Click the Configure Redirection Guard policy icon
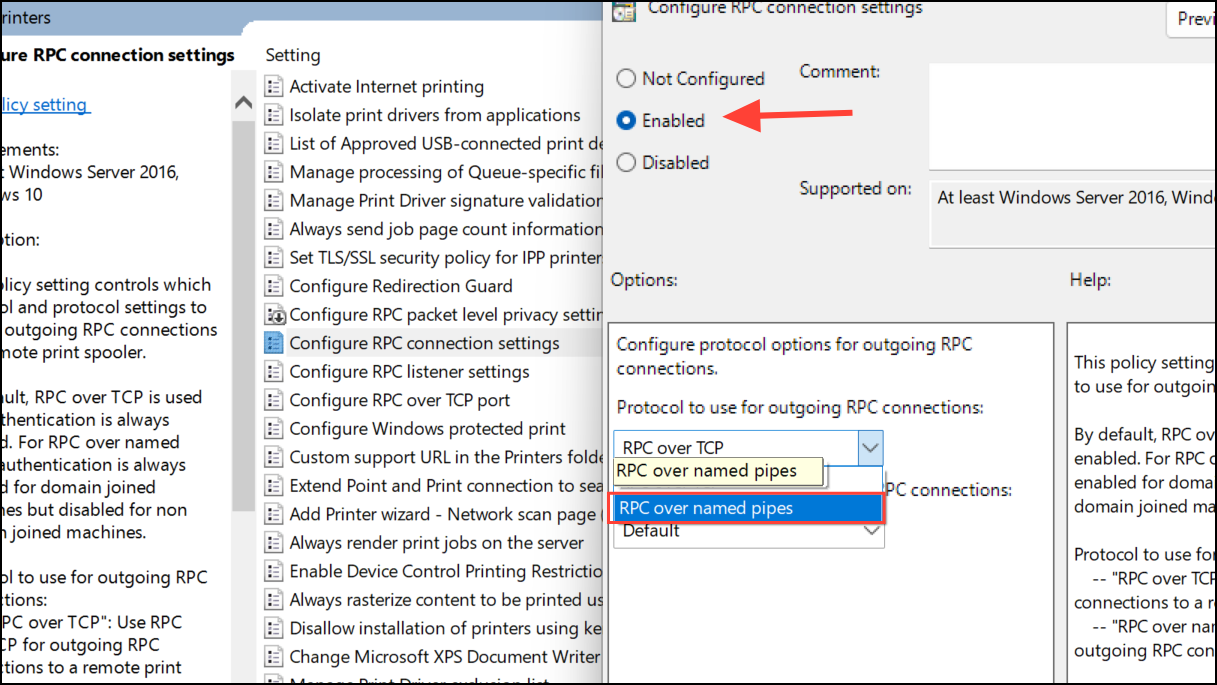Viewport: 1217px width, 685px height. (274, 286)
